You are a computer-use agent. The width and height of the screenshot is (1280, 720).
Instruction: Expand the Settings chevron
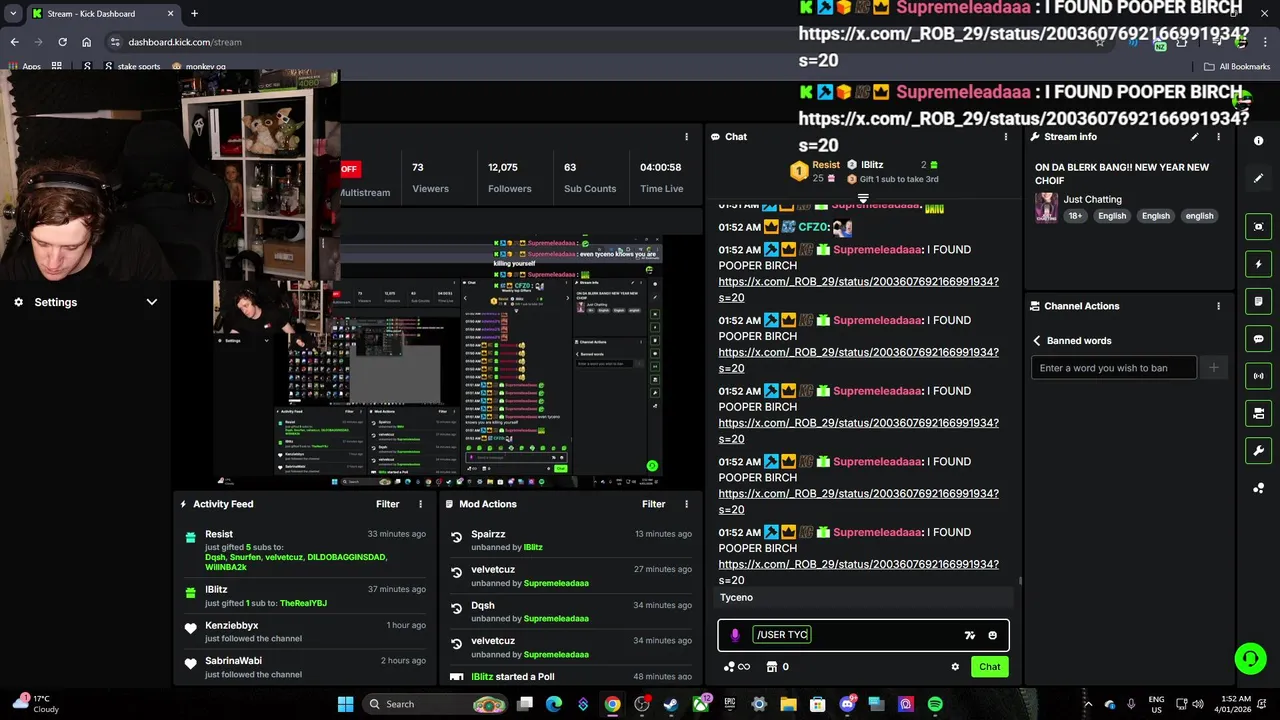[152, 302]
